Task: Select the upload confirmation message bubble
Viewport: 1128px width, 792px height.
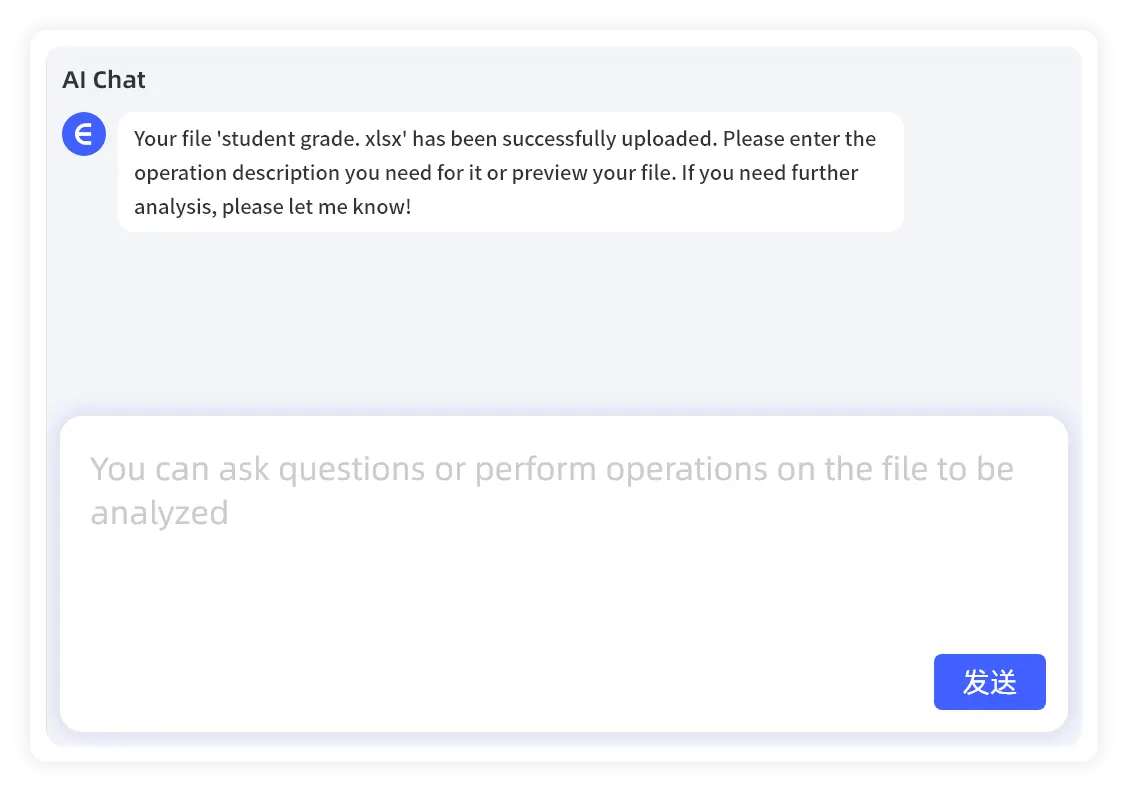Action: tap(510, 172)
